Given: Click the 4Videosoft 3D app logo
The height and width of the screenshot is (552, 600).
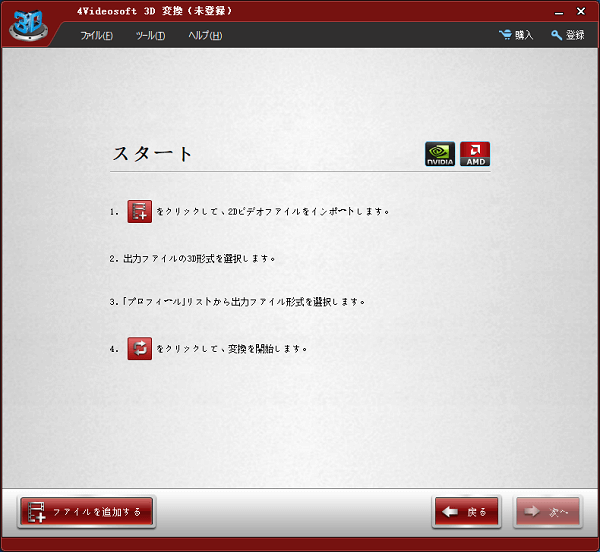Looking at the screenshot, I should tap(29, 25).
